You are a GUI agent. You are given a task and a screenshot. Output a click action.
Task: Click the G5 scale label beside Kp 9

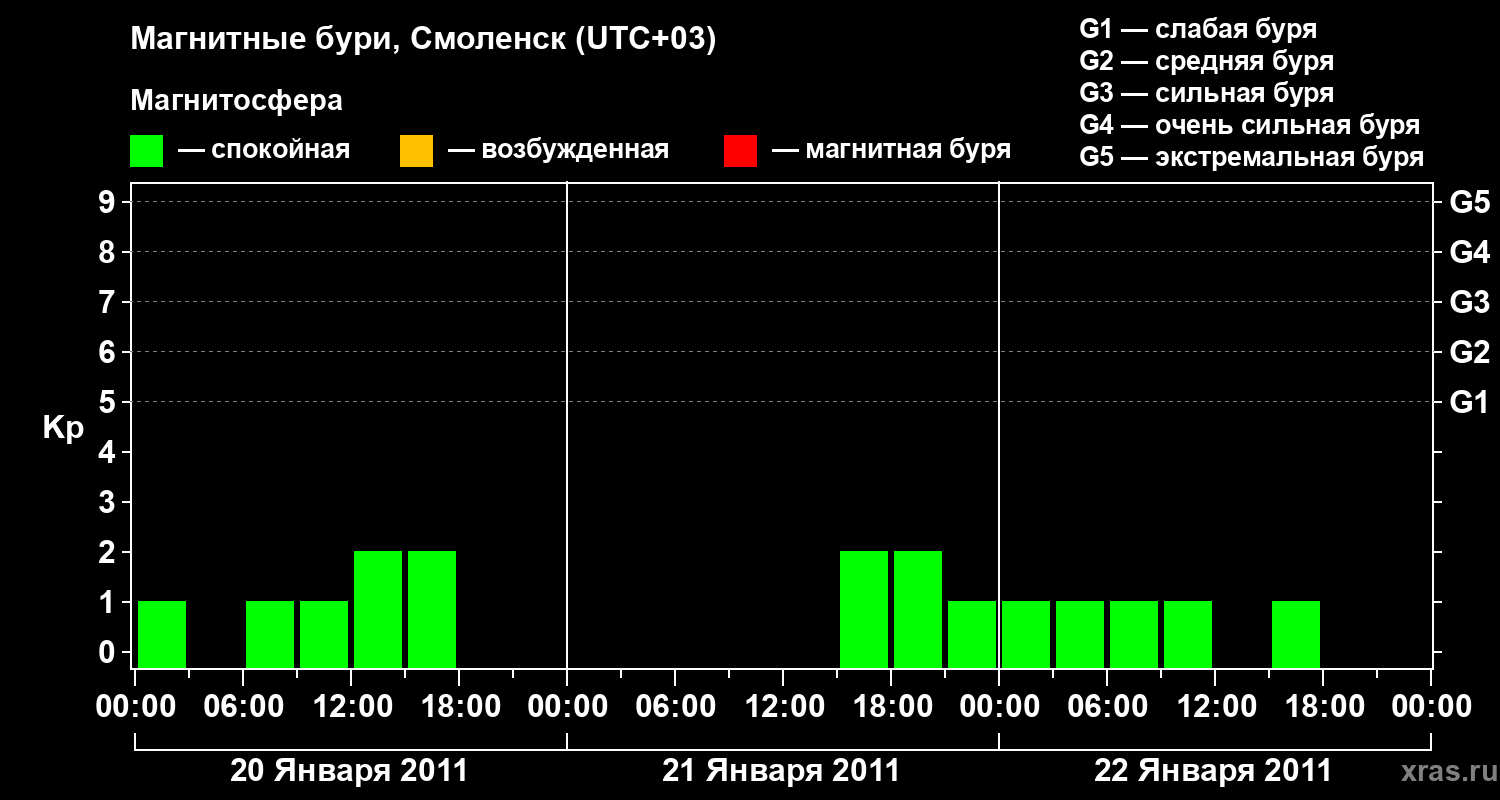(x=1469, y=202)
